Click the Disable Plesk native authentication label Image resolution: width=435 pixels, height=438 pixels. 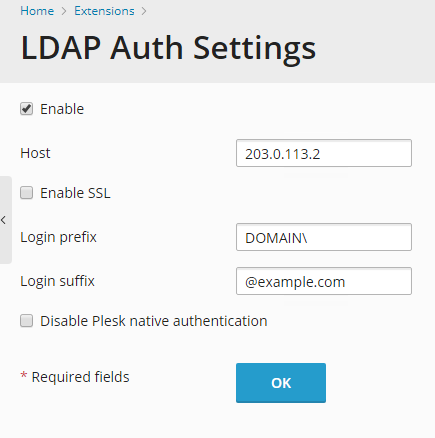154,321
